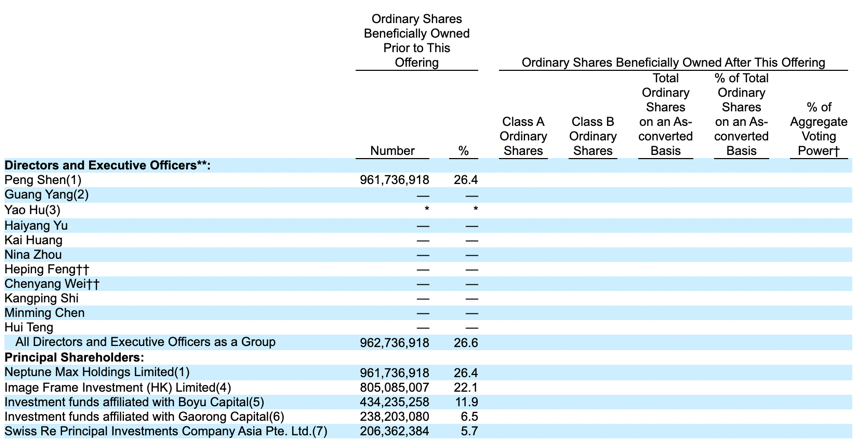This screenshot has height=448, width=865.
Task: Click Ordinary Shares Beneficially Owned Prior to This Offering
Action: (x=417, y=41)
